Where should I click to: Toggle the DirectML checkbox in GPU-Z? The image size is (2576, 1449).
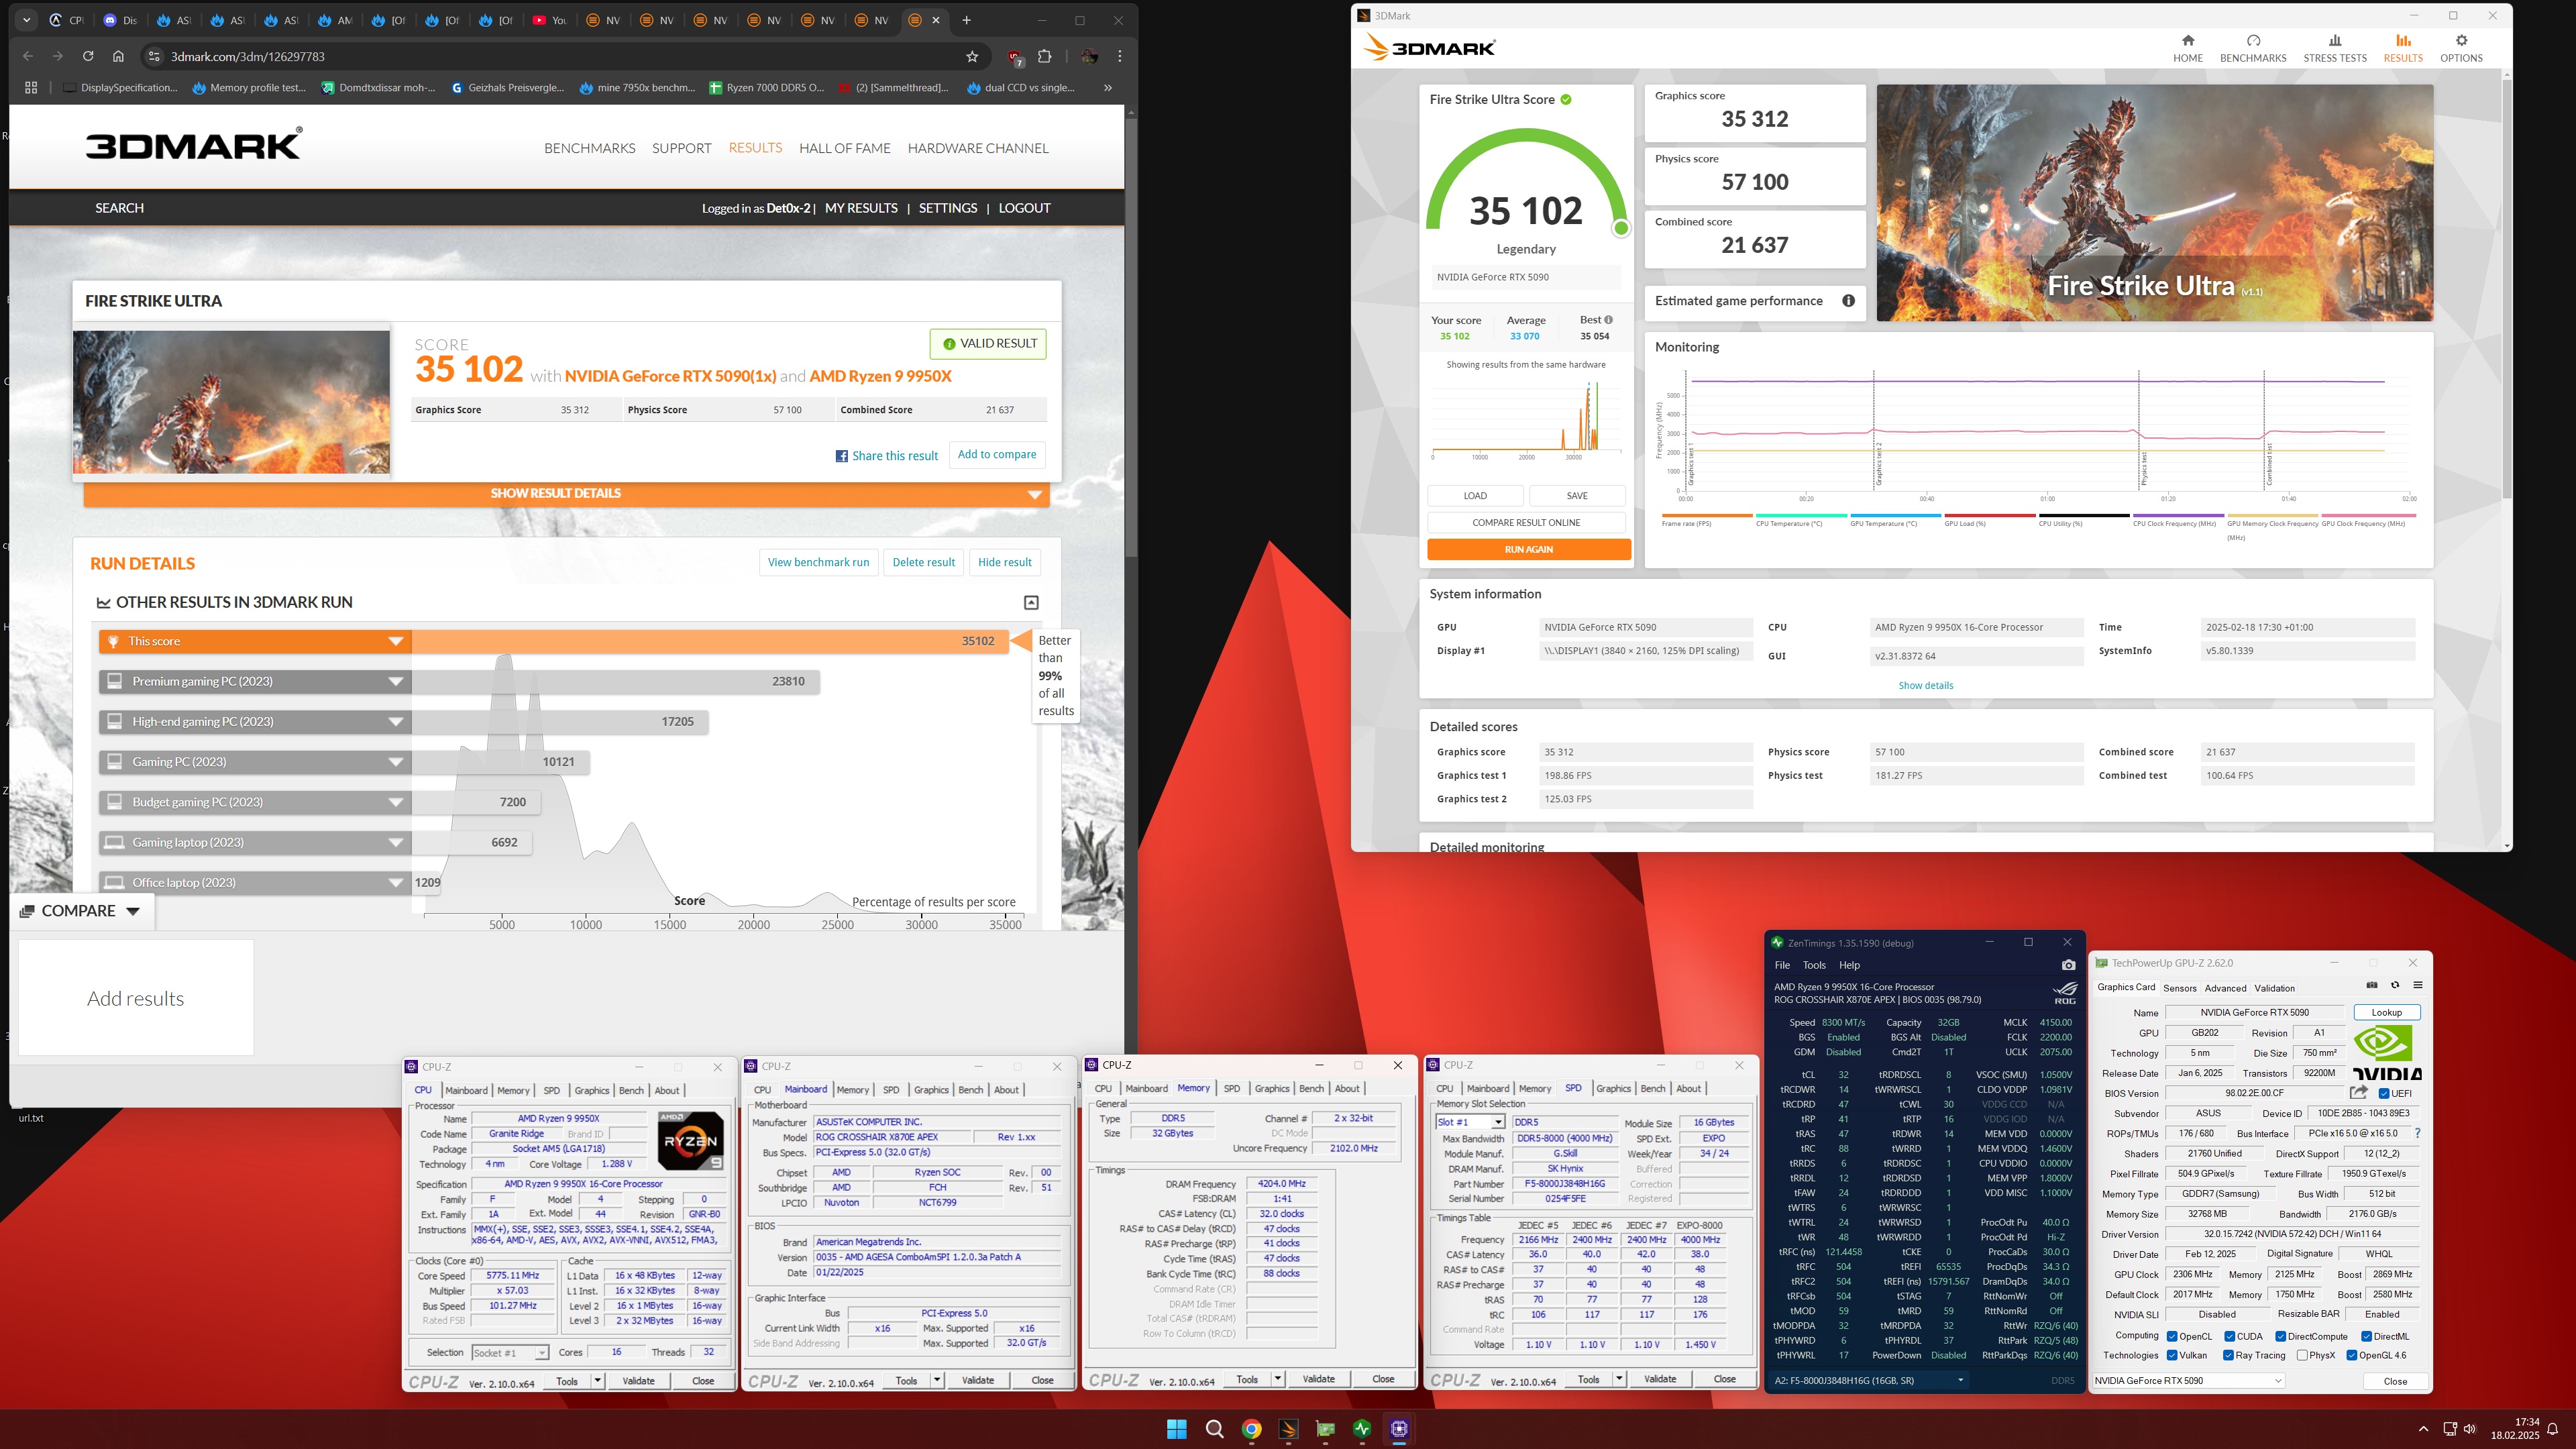tap(2367, 1337)
